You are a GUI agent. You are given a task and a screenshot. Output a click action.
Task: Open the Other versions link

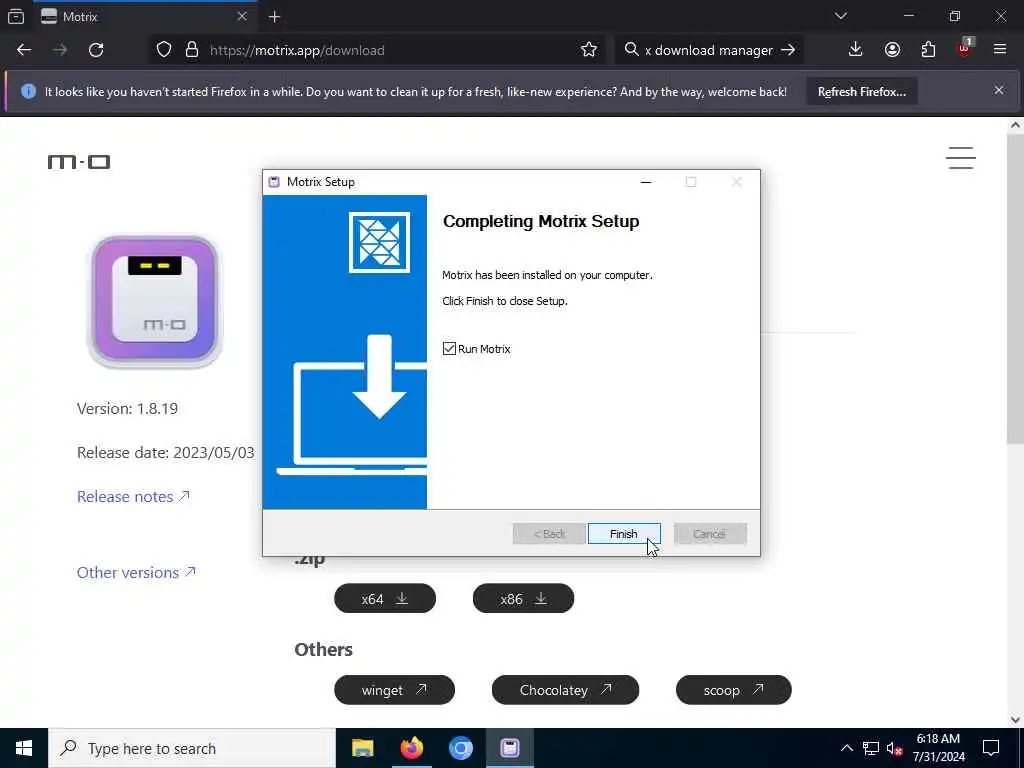tap(136, 573)
